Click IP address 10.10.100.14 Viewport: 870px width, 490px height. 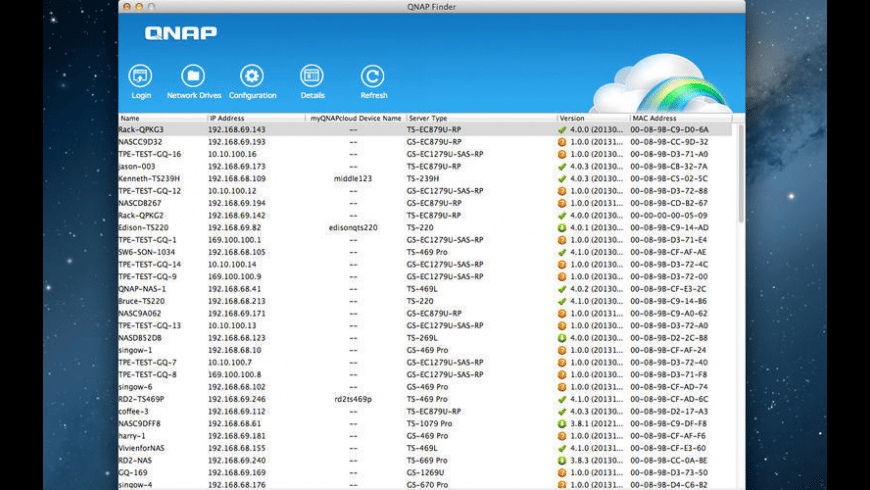pyautogui.click(x=232, y=265)
